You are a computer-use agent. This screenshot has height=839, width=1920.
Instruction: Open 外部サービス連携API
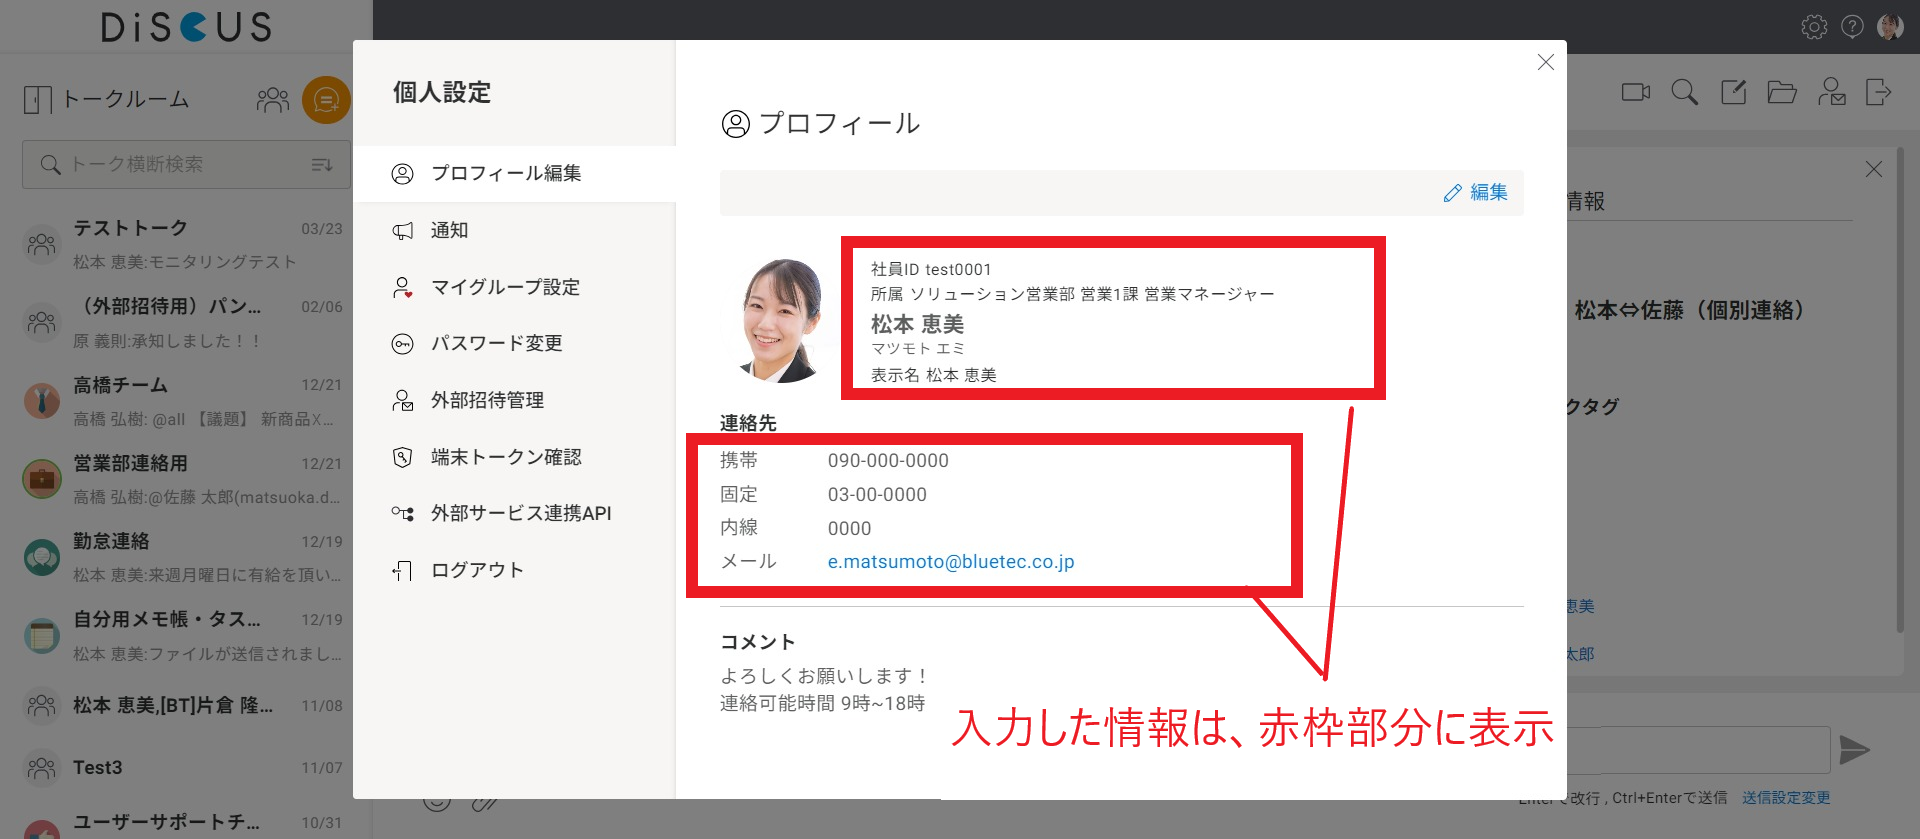pos(514,513)
